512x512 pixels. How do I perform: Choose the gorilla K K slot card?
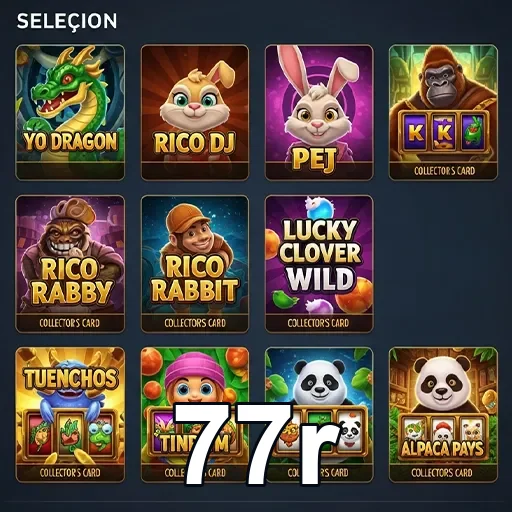pos(443,112)
